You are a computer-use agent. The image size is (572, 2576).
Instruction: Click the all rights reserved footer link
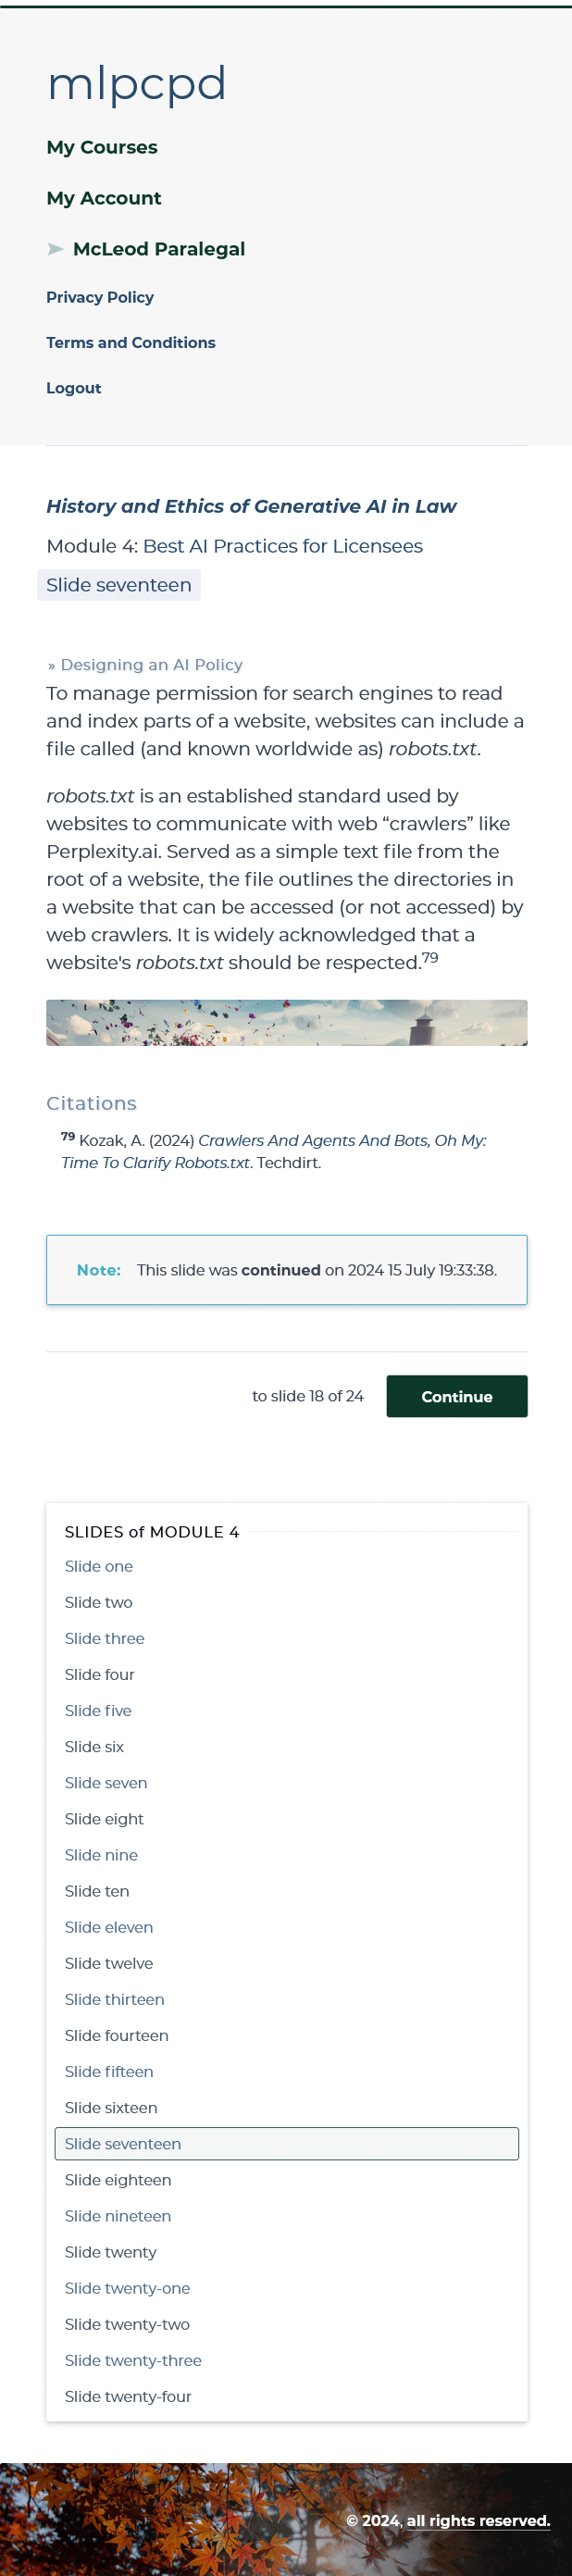tap(479, 2521)
